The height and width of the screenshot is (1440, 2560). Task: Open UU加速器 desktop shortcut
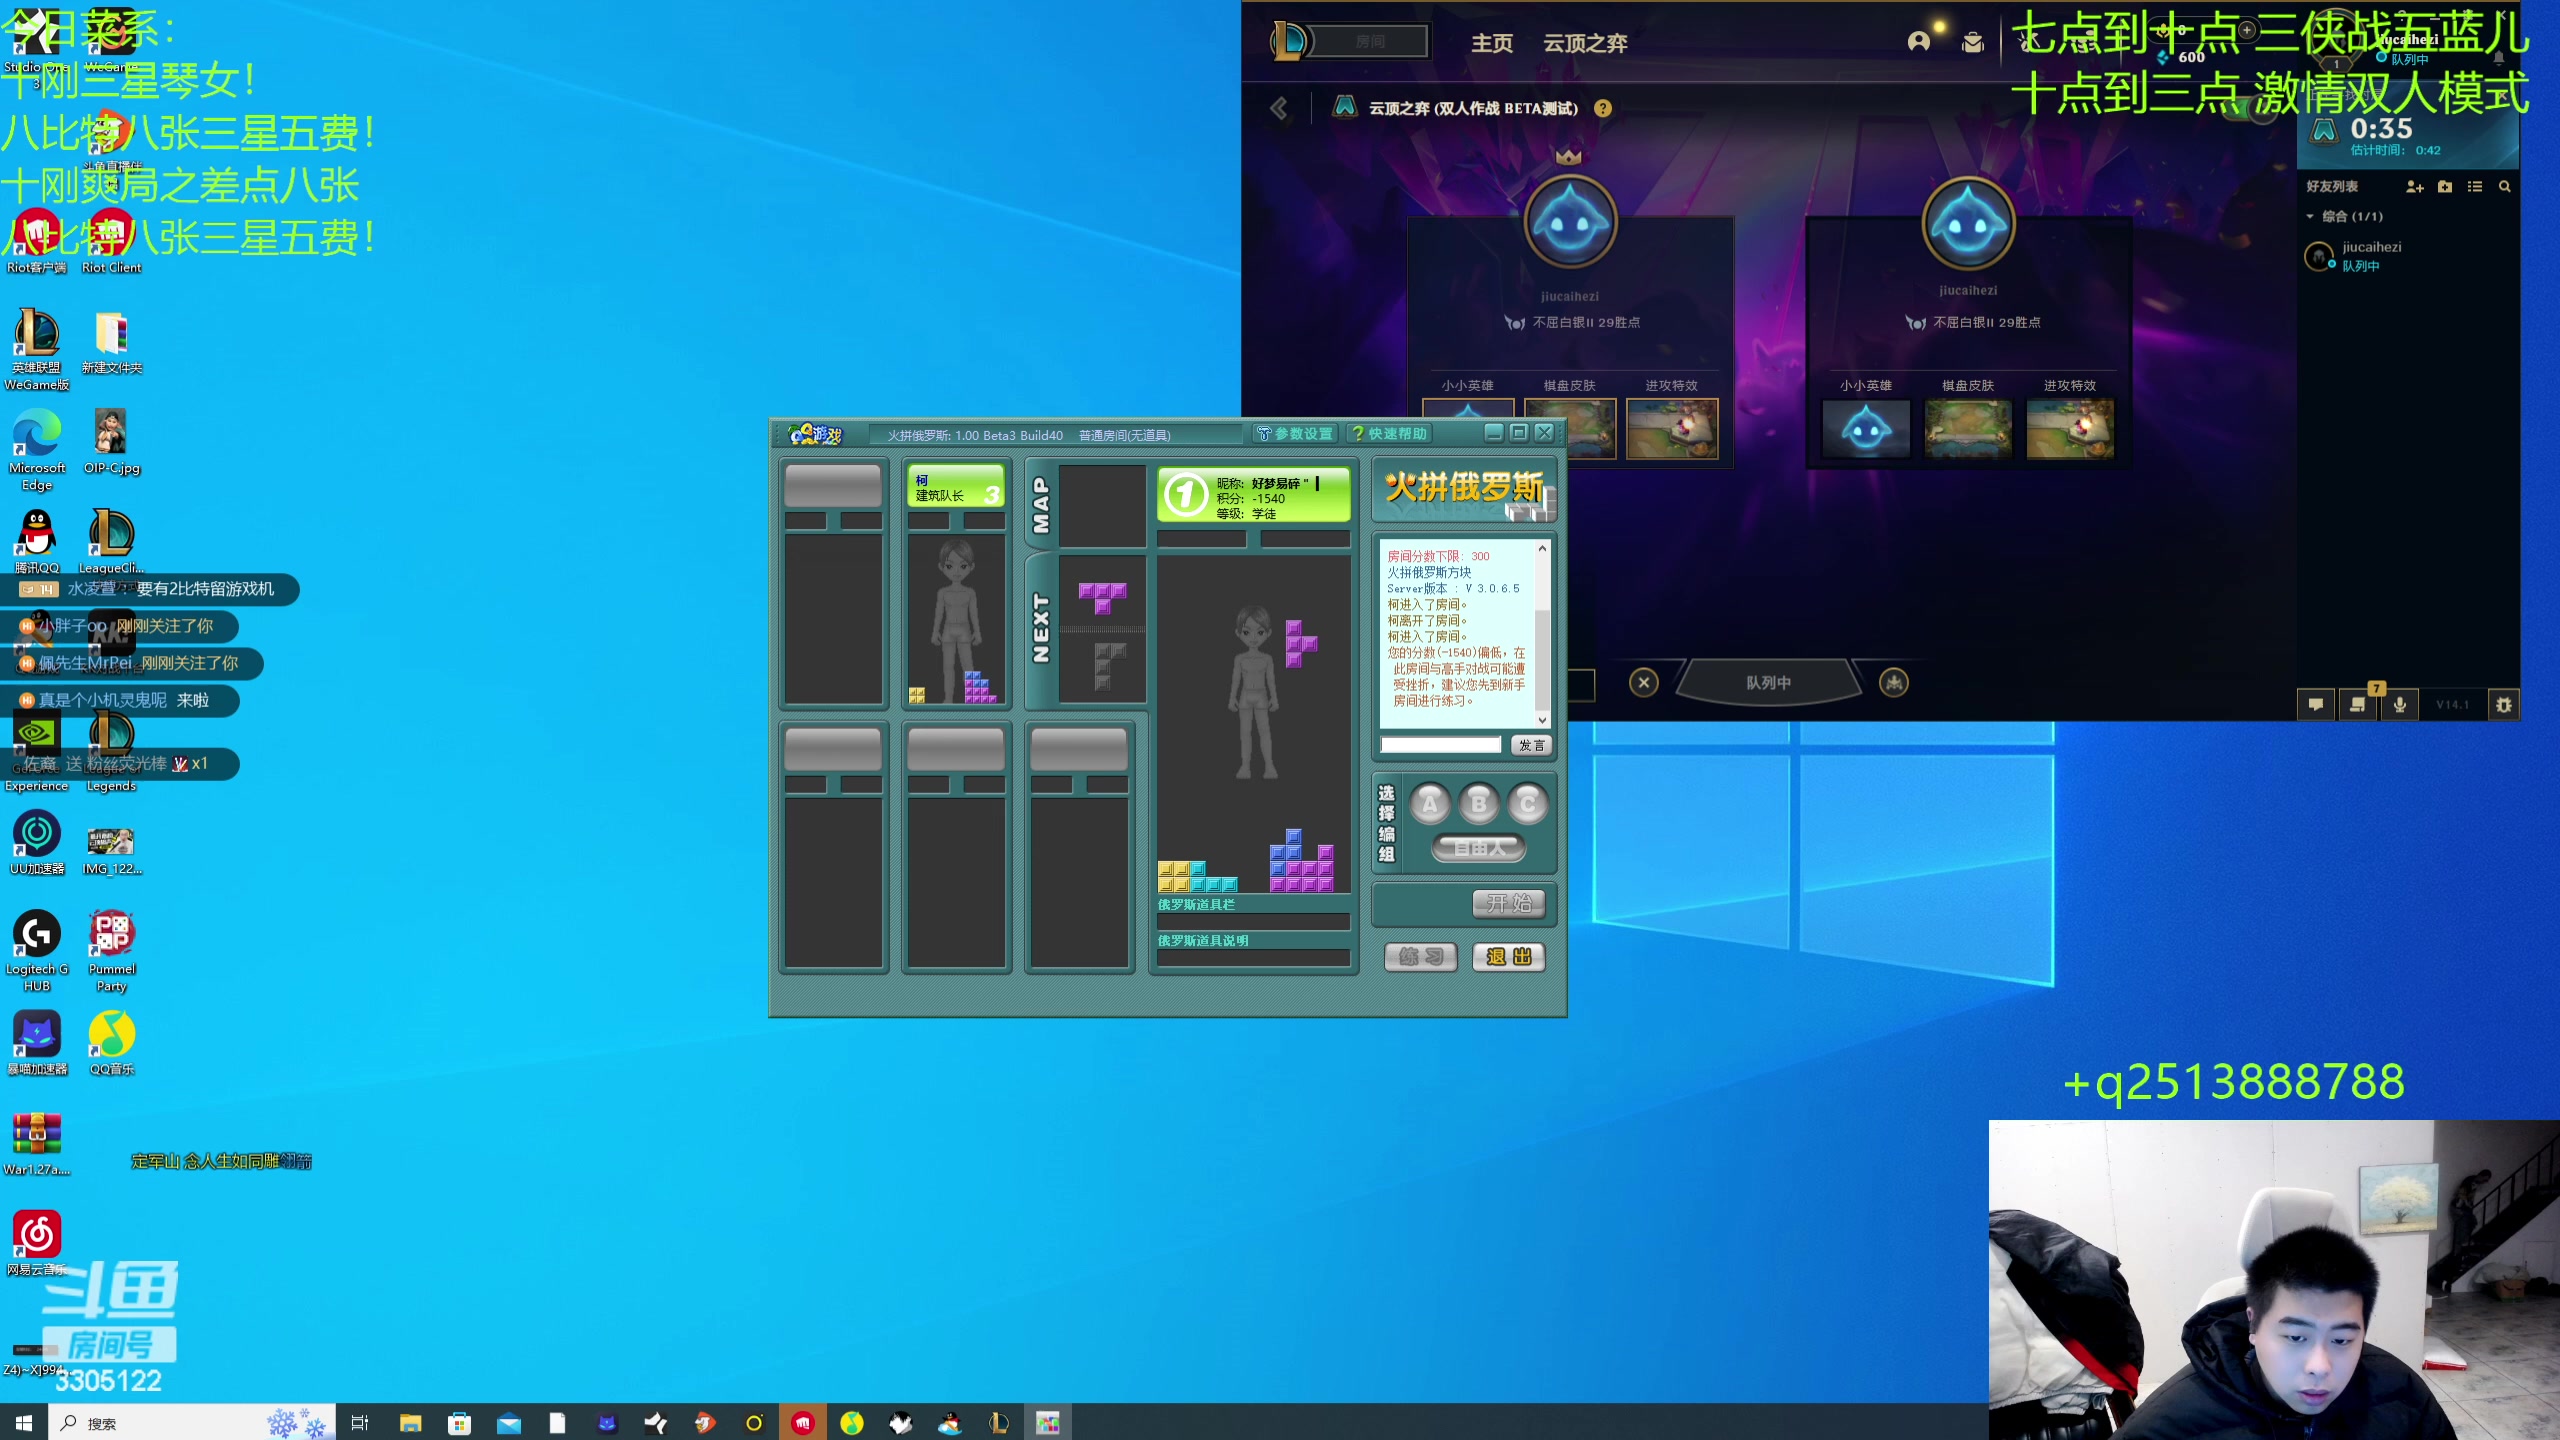pyautogui.click(x=37, y=842)
